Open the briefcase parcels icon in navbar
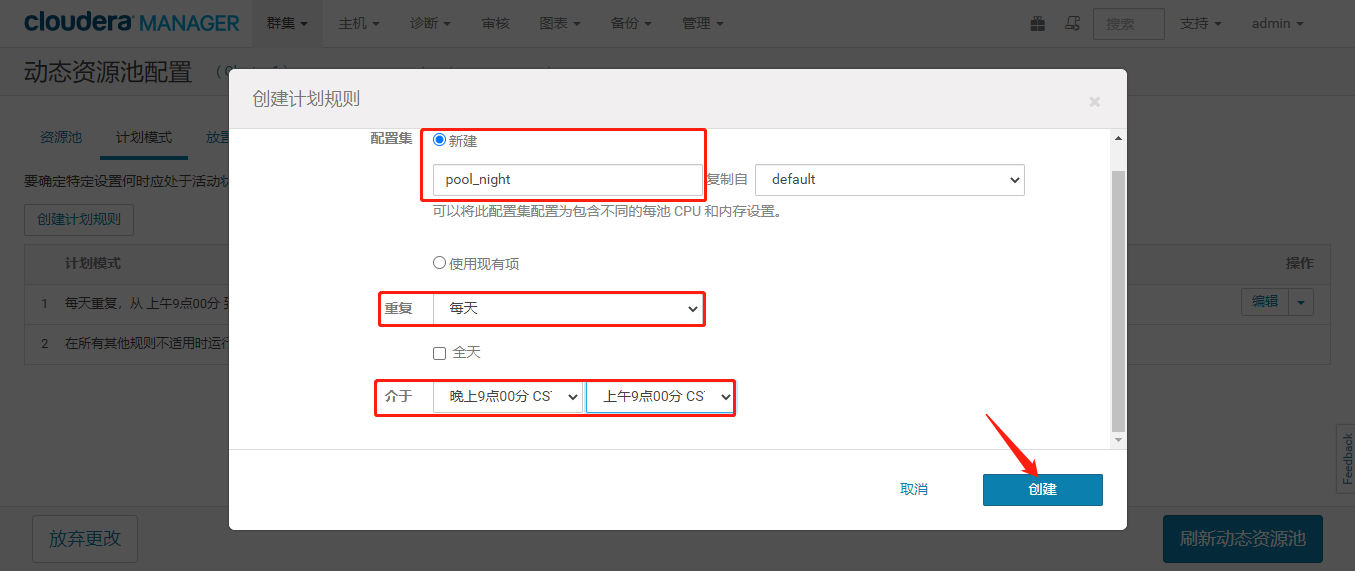 1038,23
